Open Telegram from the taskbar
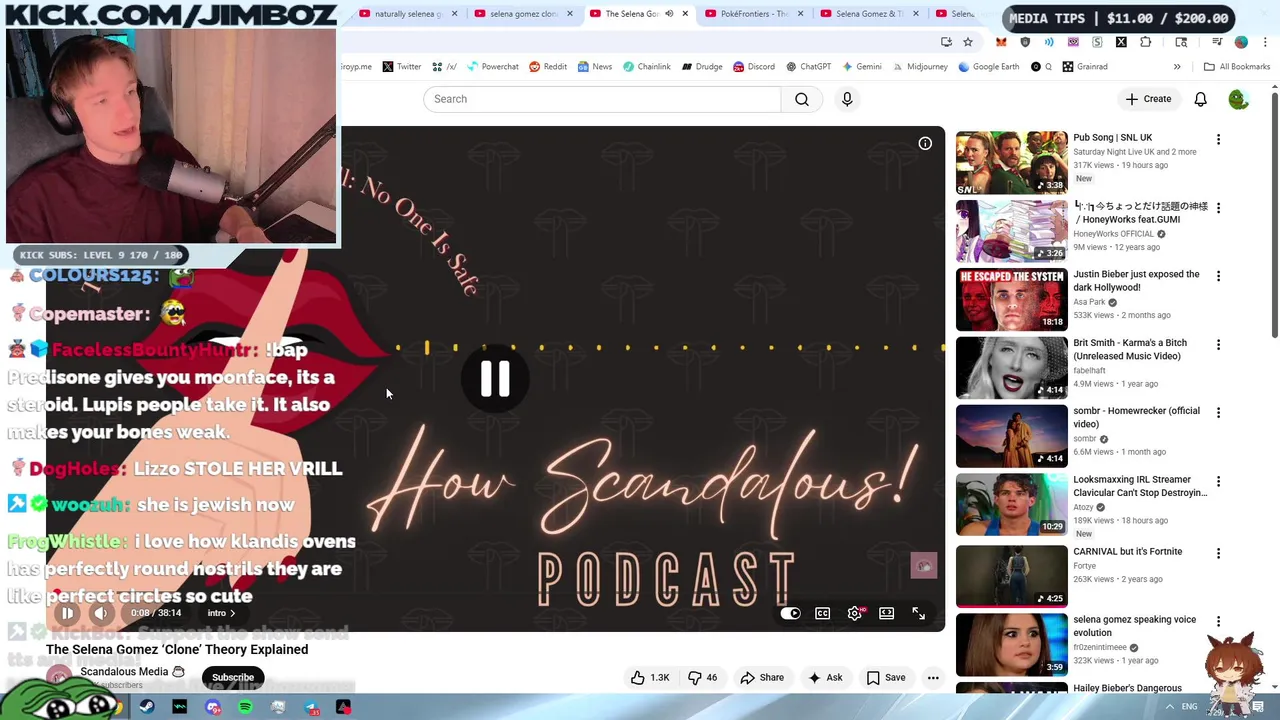The height and width of the screenshot is (720, 1280). tap(311, 707)
